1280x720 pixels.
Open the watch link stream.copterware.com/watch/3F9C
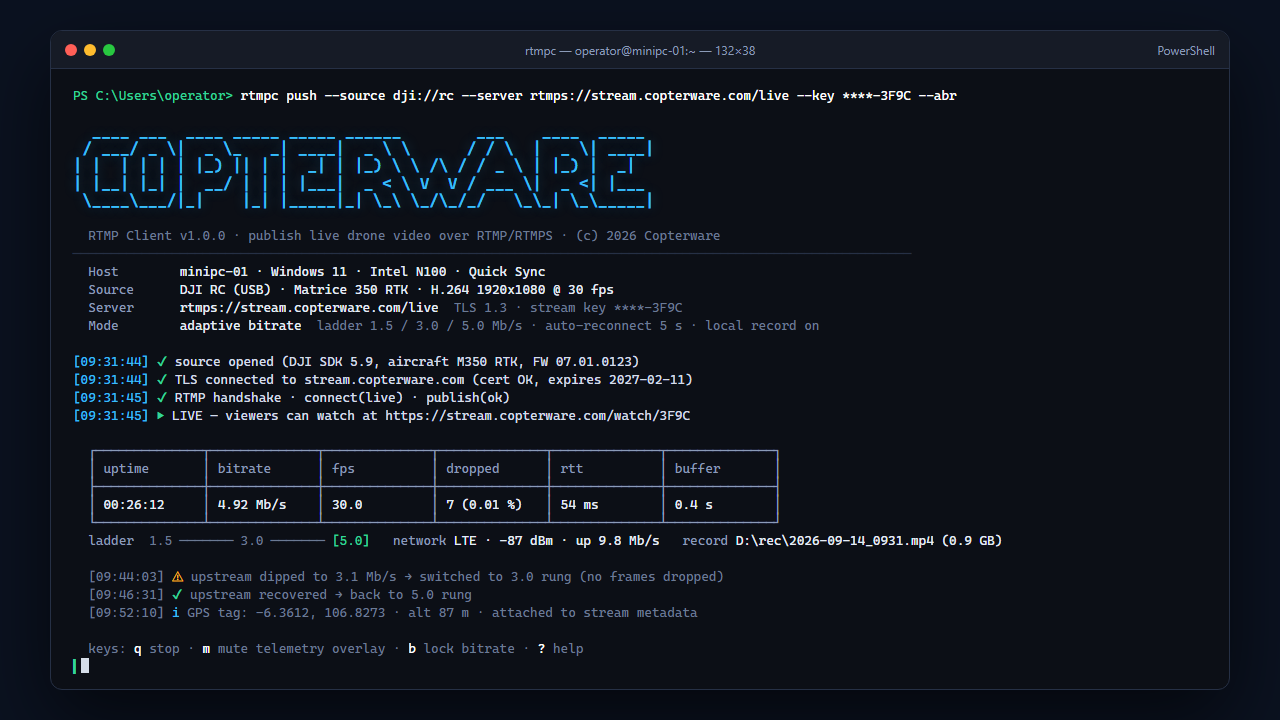coord(538,416)
